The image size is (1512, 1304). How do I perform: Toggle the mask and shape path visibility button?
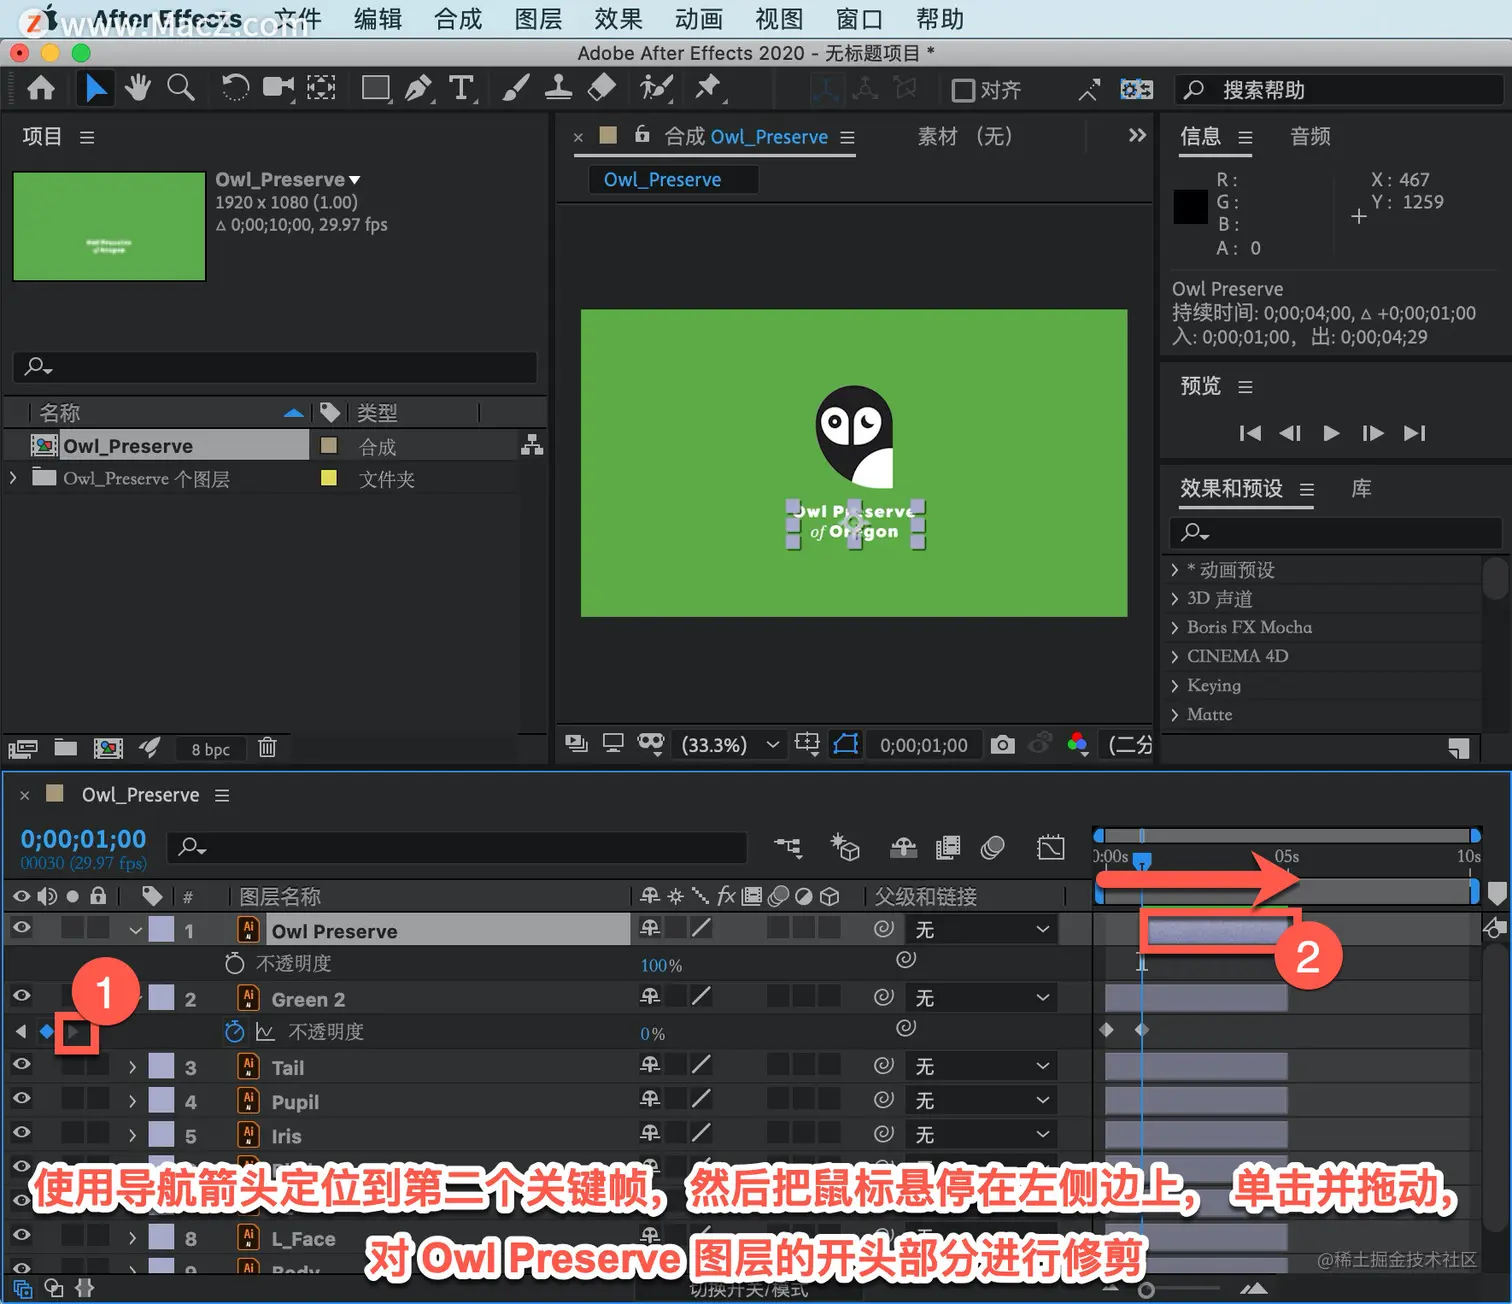tap(846, 744)
